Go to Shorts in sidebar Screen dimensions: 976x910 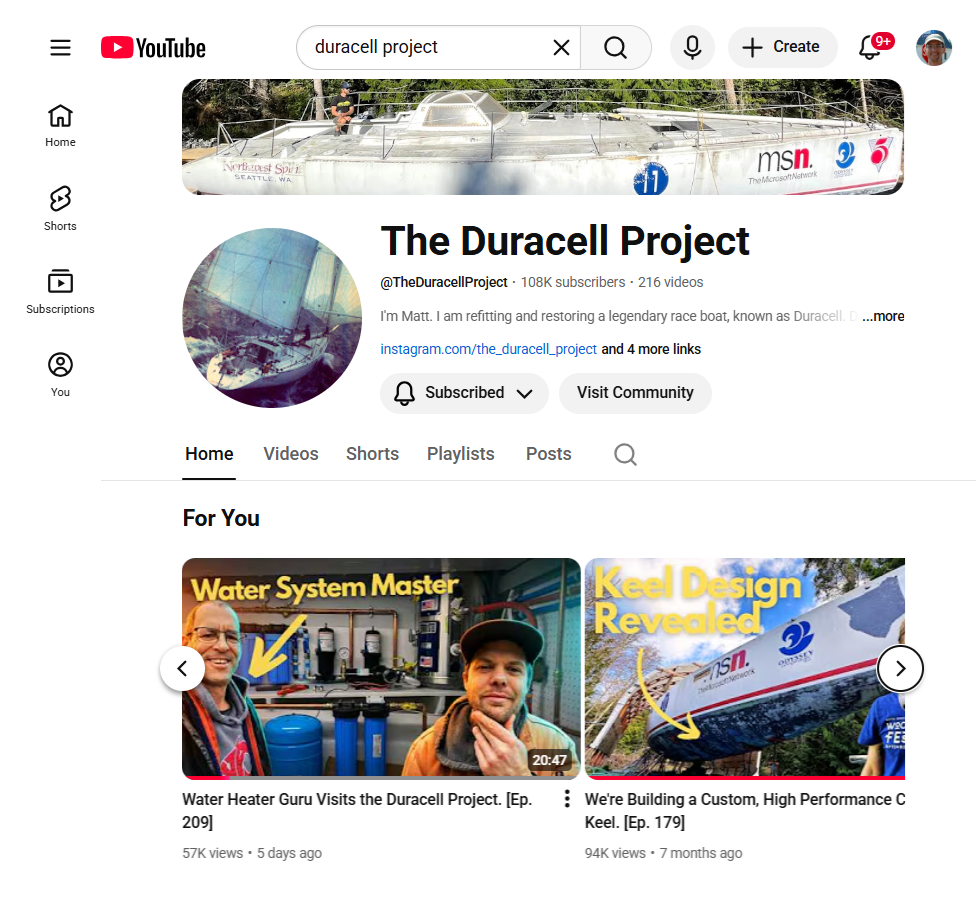pos(60,207)
